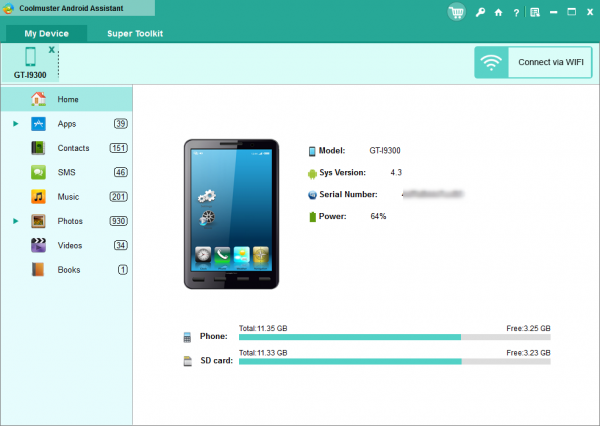Select the Videos clapperboard icon
This screenshot has width=600, height=426.
click(x=38, y=245)
